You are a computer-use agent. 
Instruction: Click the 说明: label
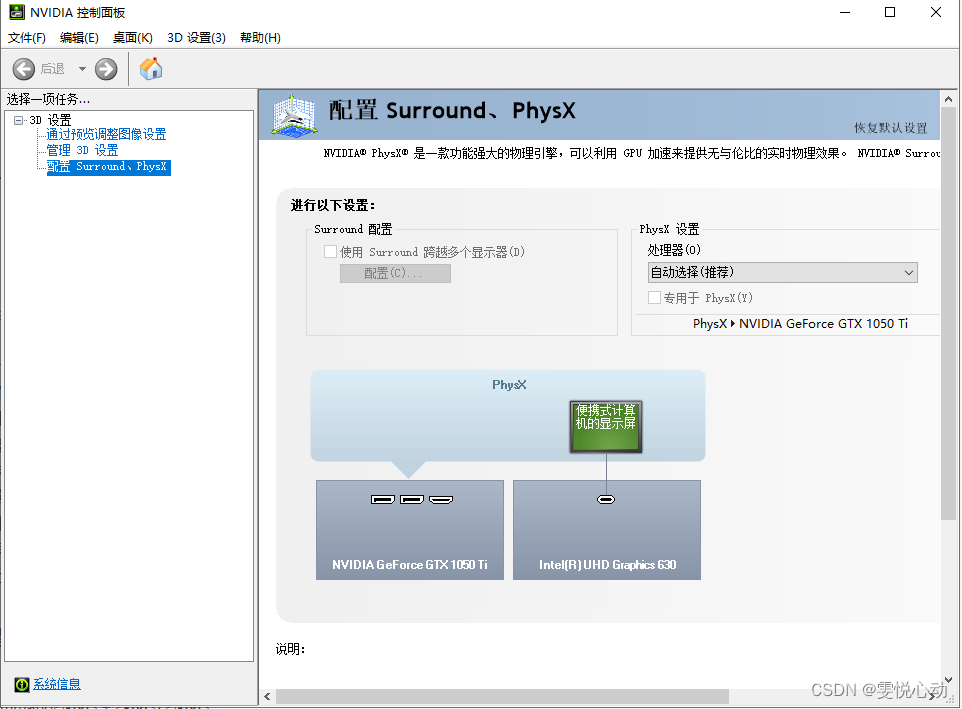290,649
